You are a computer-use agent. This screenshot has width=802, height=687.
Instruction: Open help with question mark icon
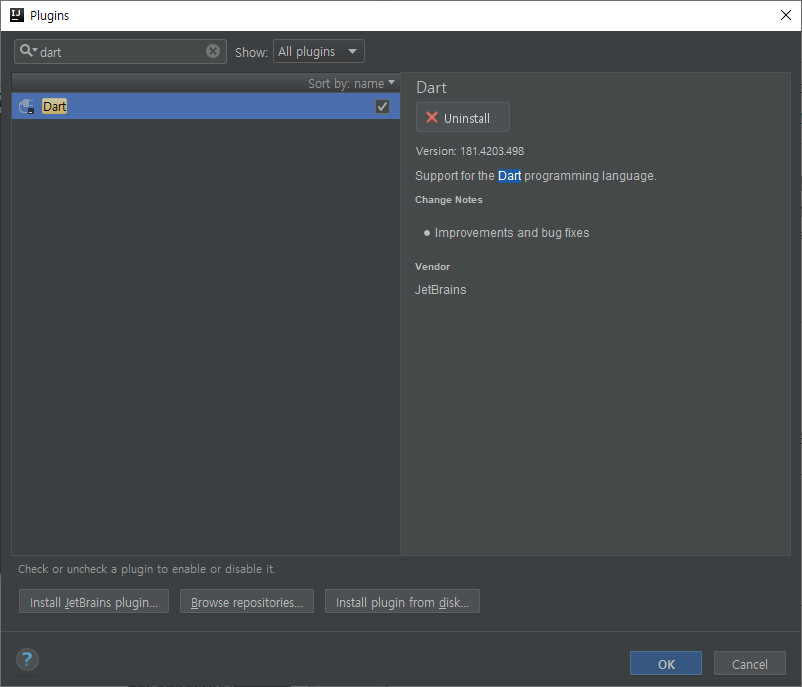27,659
